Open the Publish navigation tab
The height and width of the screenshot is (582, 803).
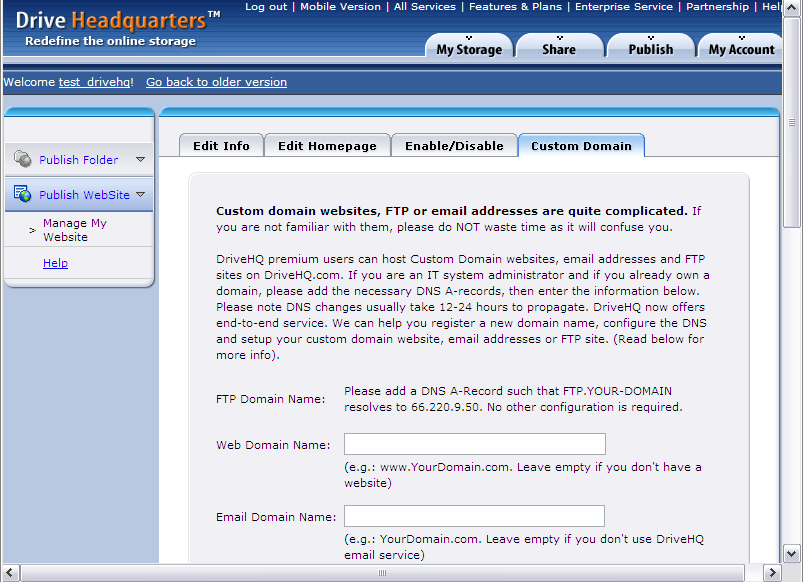(650, 49)
